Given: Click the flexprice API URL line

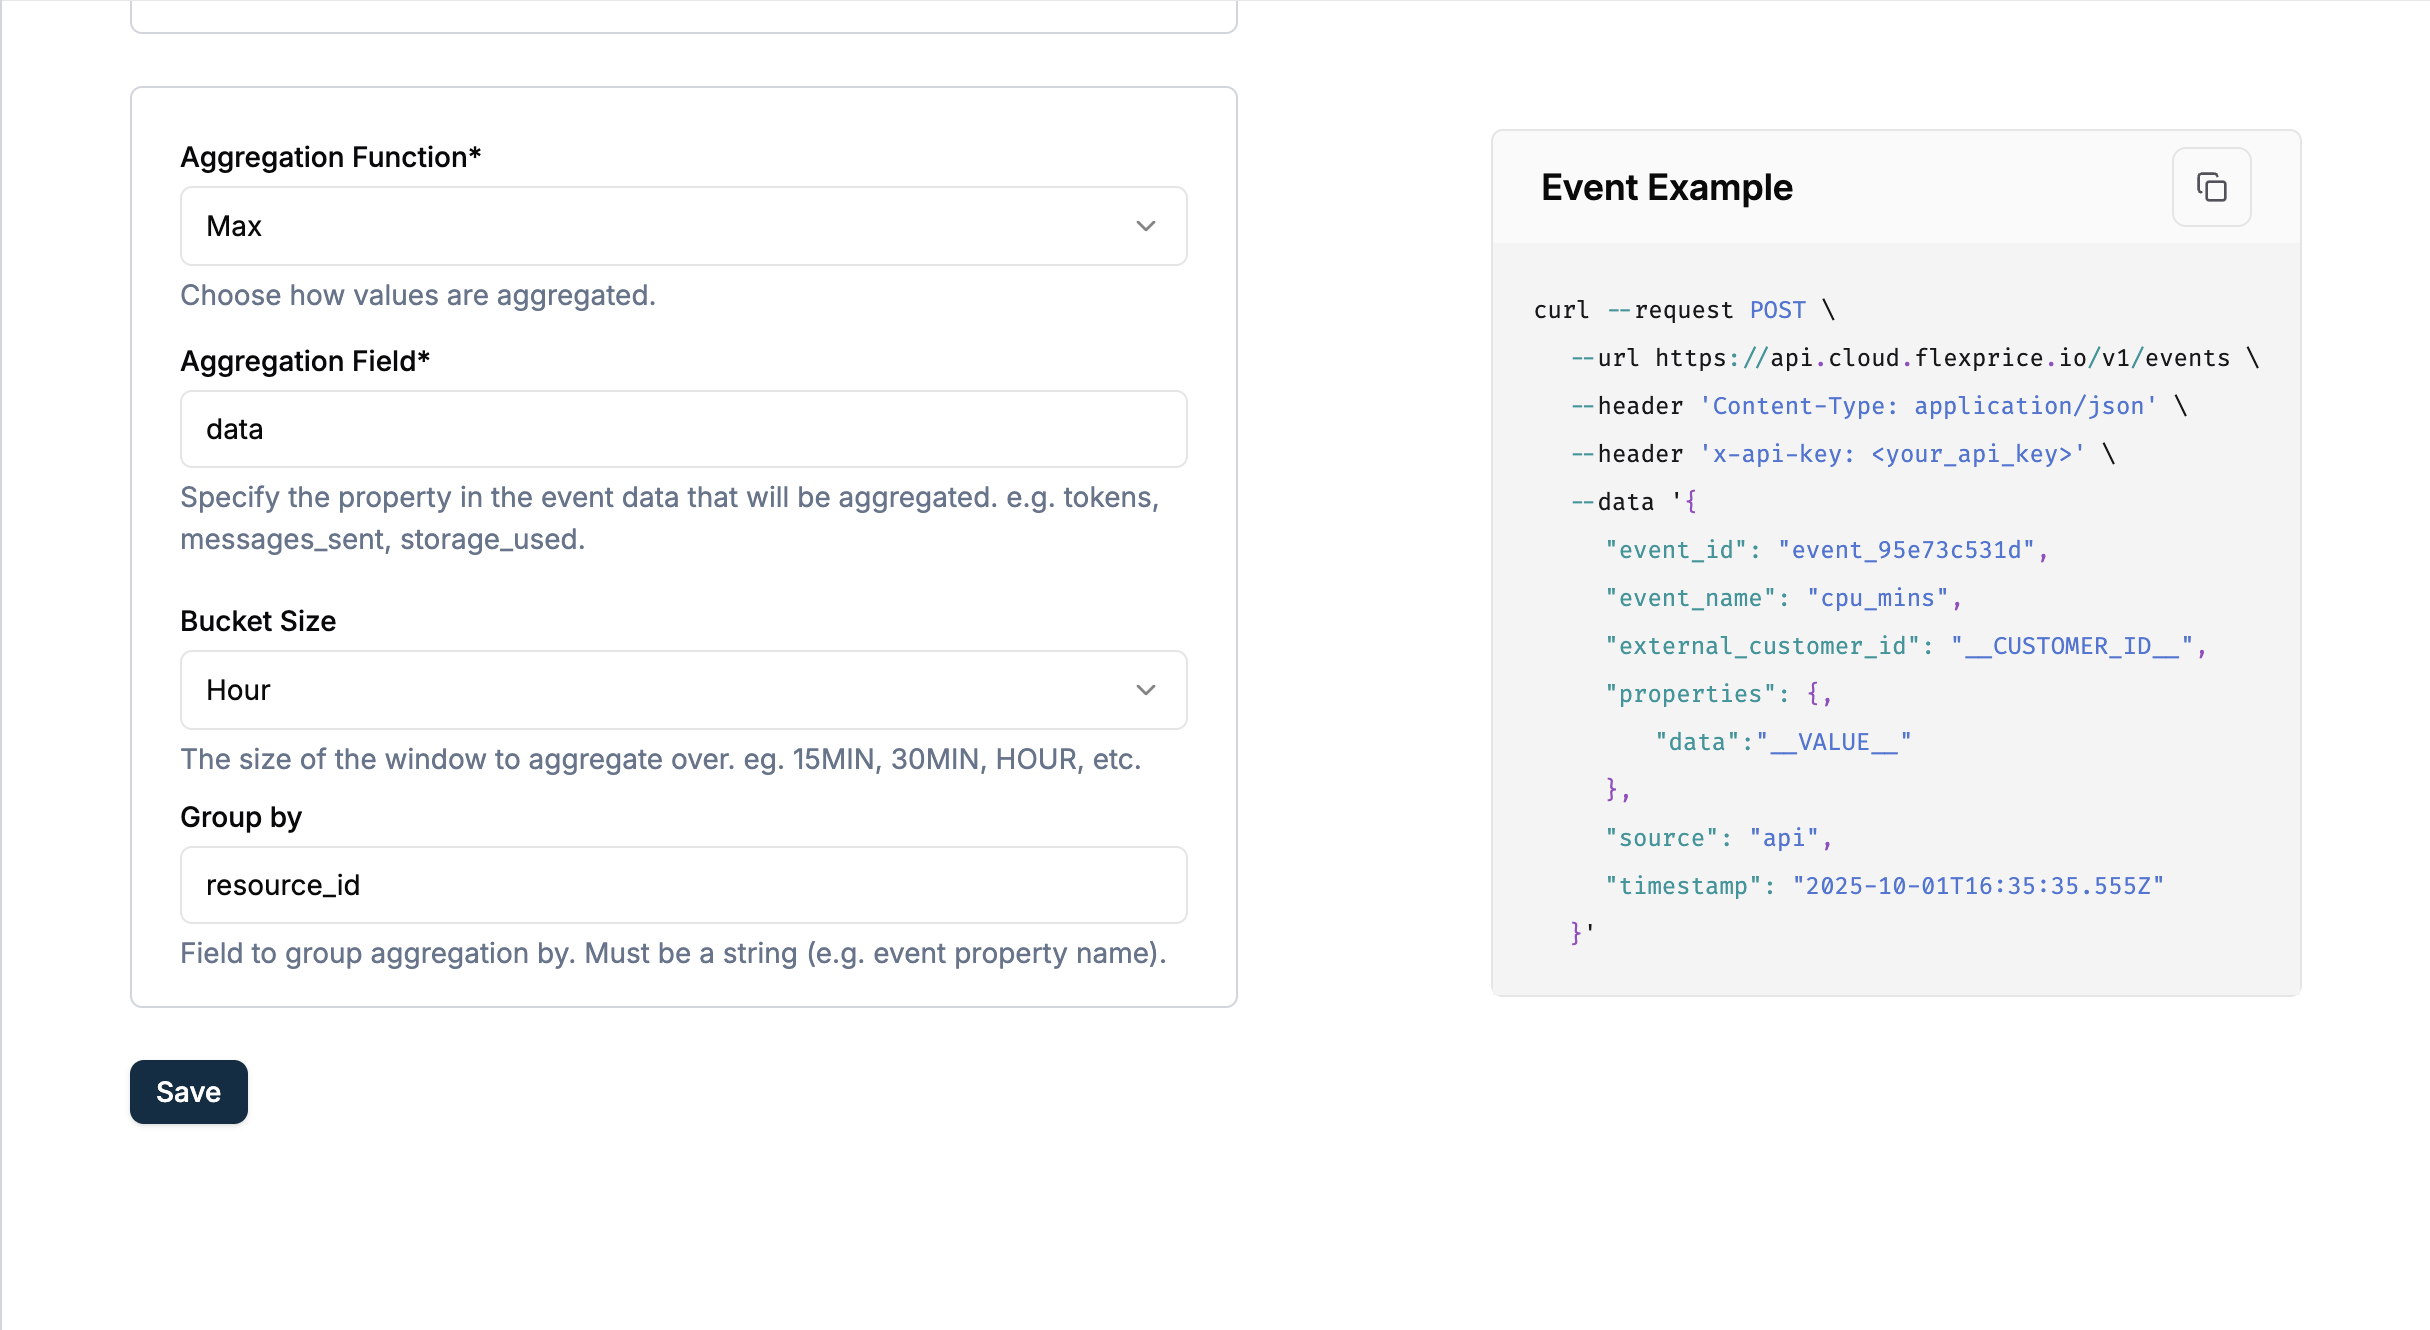Looking at the screenshot, I should [1915, 358].
